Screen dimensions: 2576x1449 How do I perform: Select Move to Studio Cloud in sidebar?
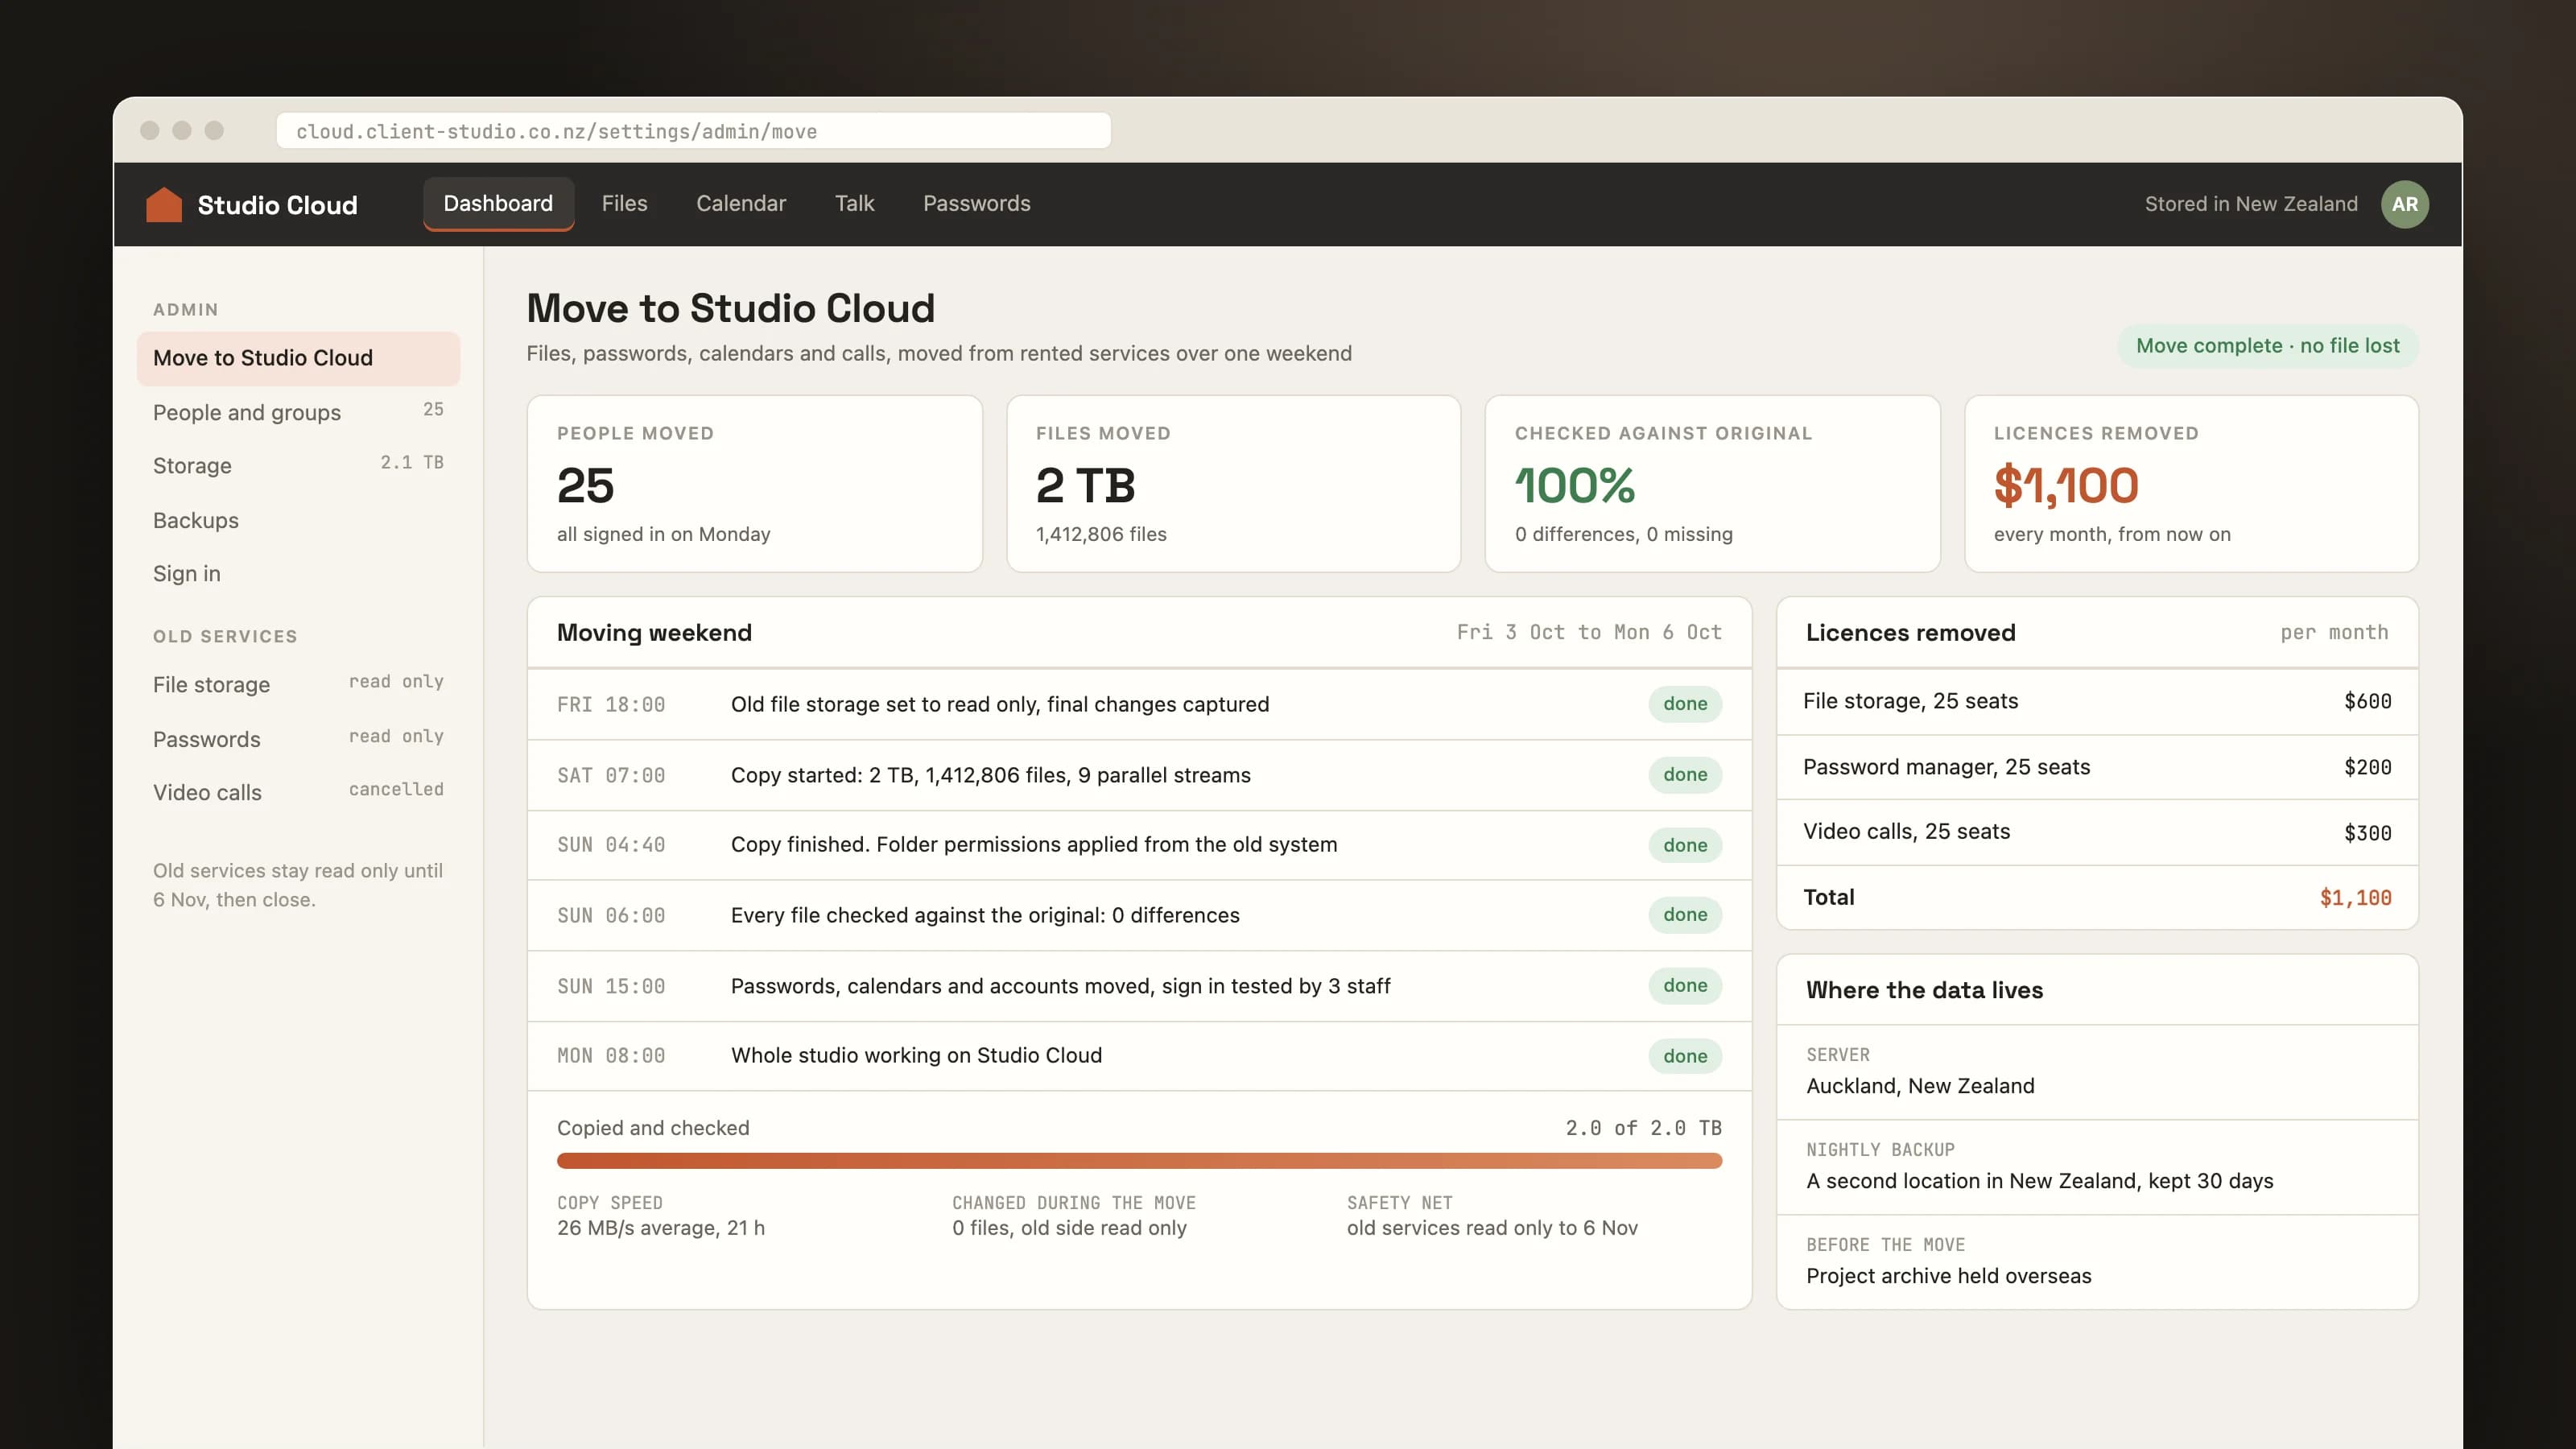(x=298, y=358)
